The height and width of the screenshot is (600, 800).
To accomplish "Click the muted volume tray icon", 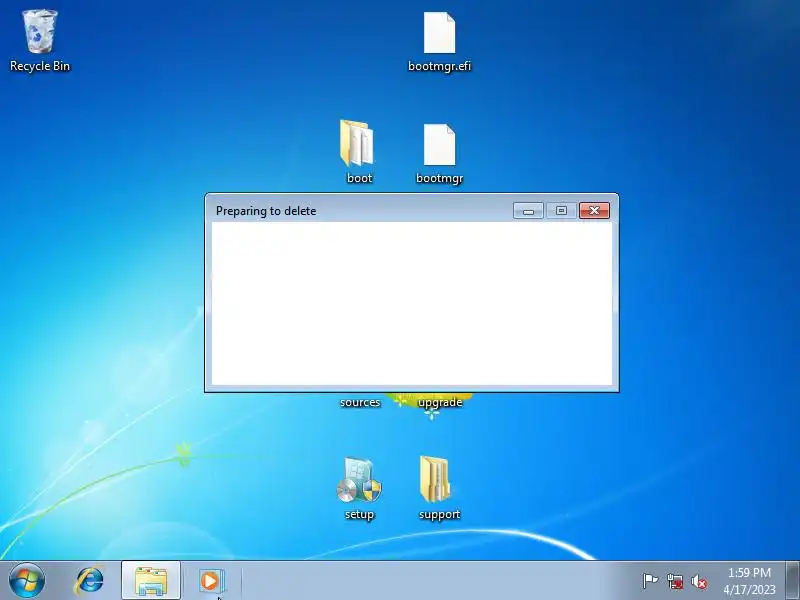I will pos(699,581).
